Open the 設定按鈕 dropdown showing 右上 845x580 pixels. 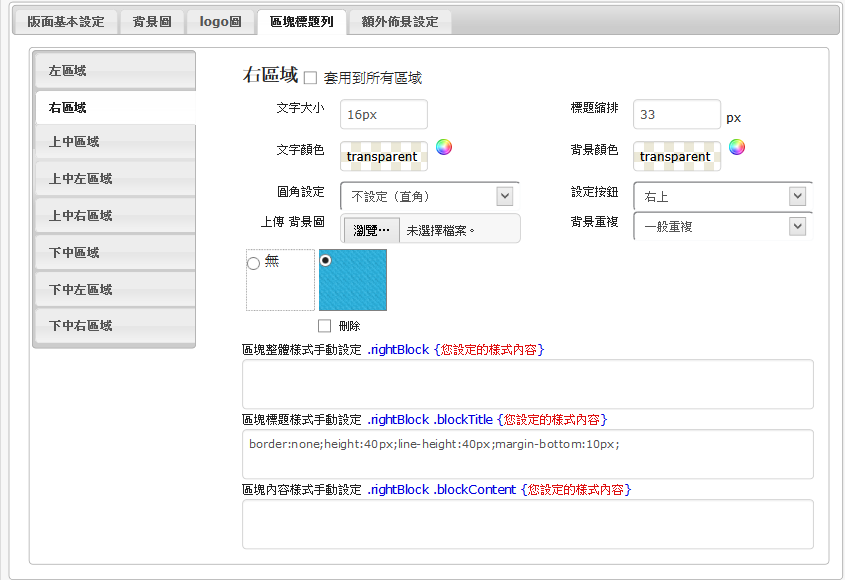[722, 196]
